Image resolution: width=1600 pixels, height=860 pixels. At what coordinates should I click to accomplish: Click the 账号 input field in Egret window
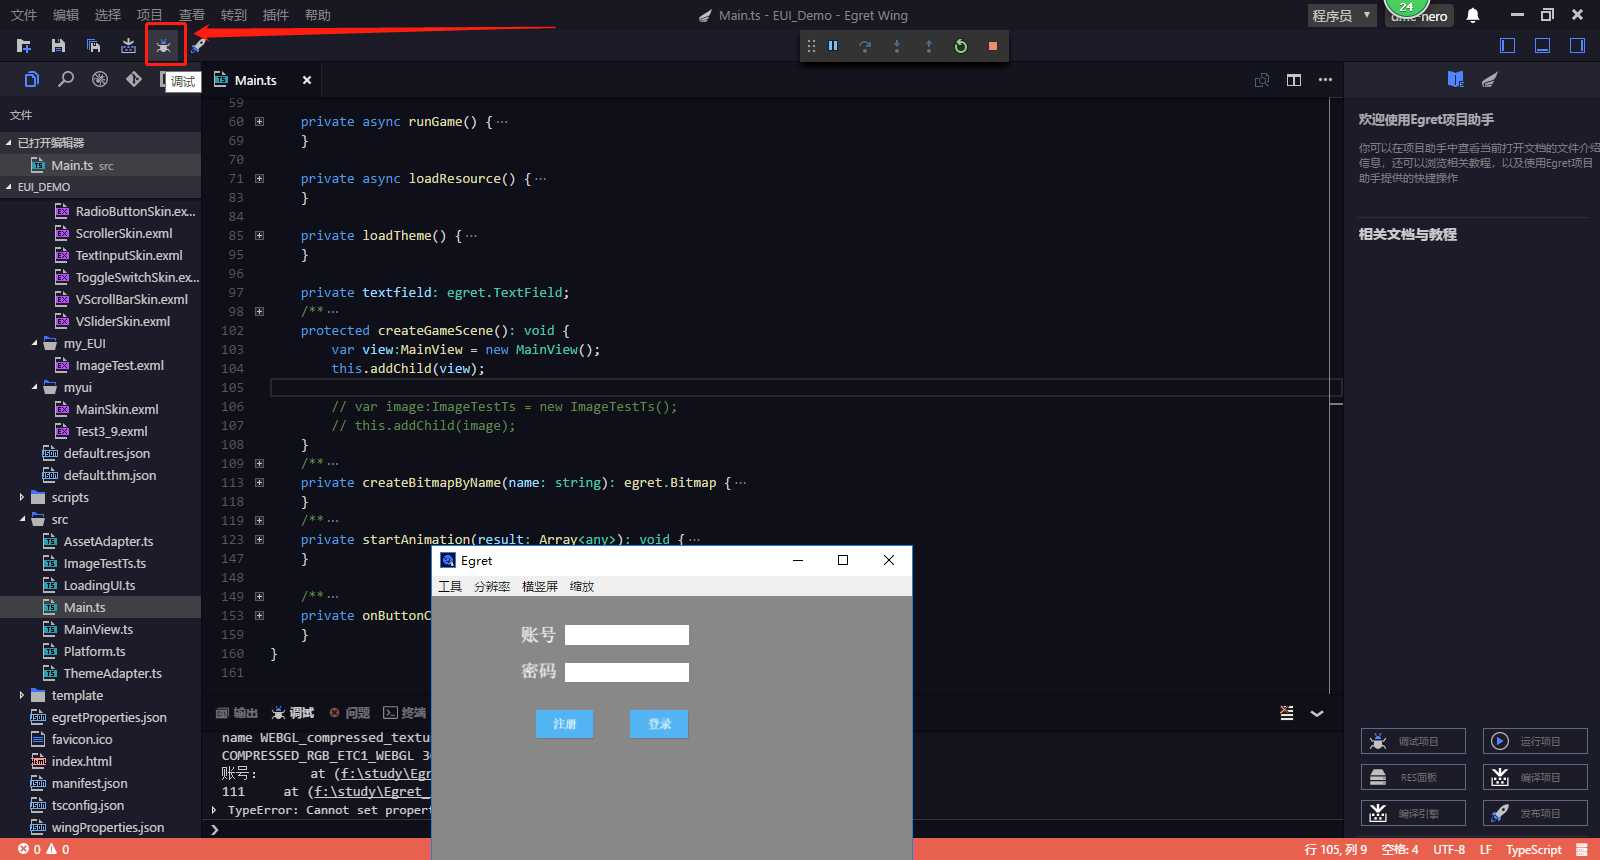(x=627, y=635)
